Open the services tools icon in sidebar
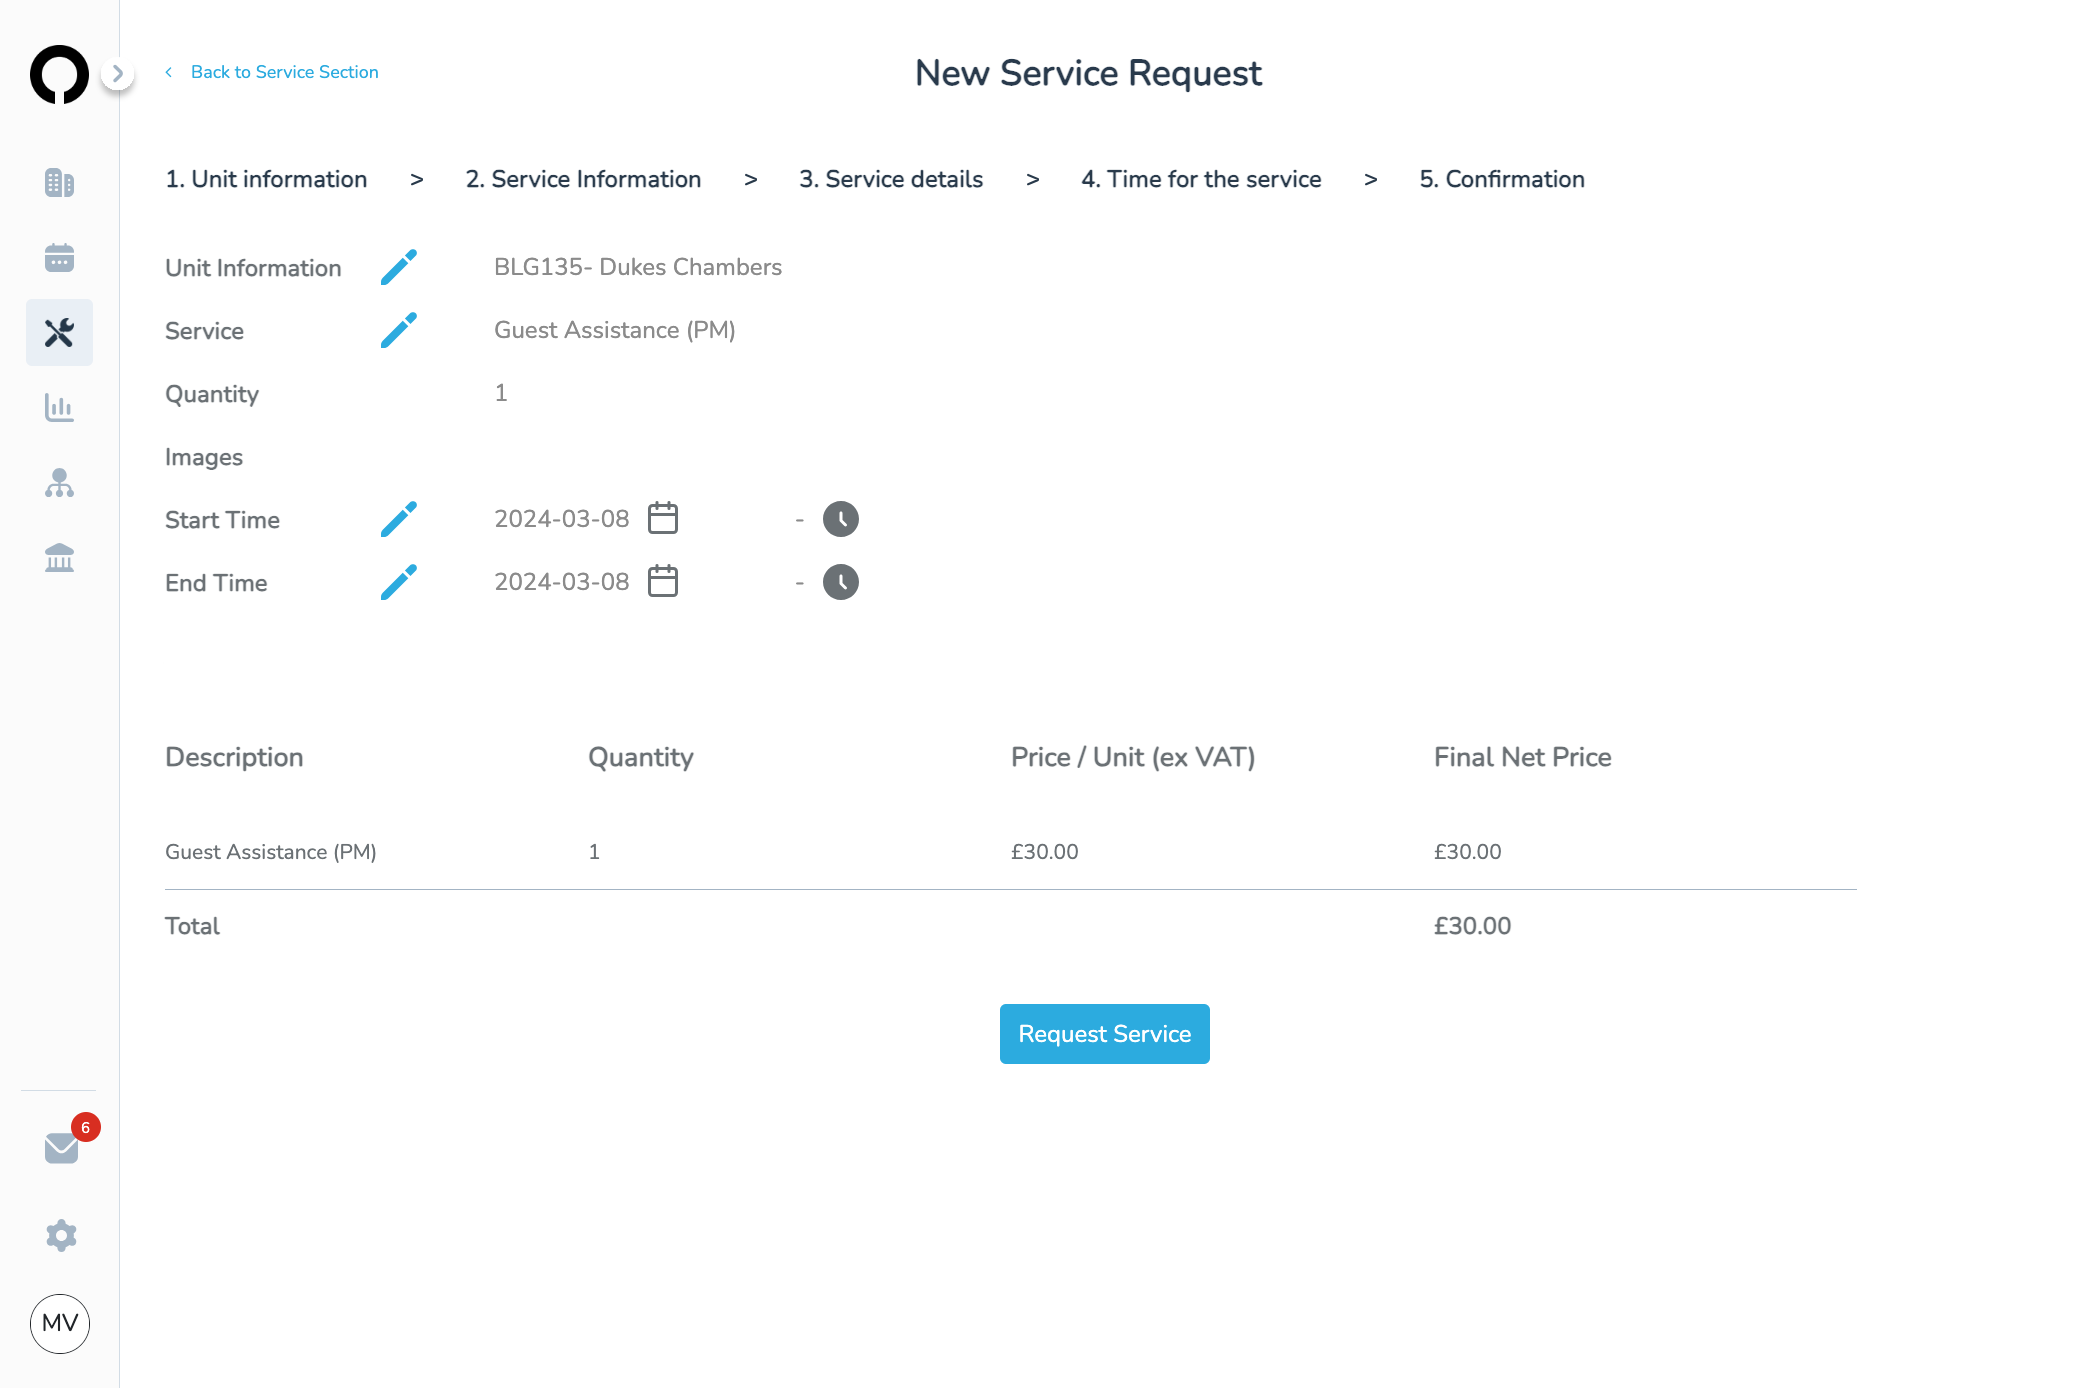The width and height of the screenshot is (2090, 1388). coord(59,332)
